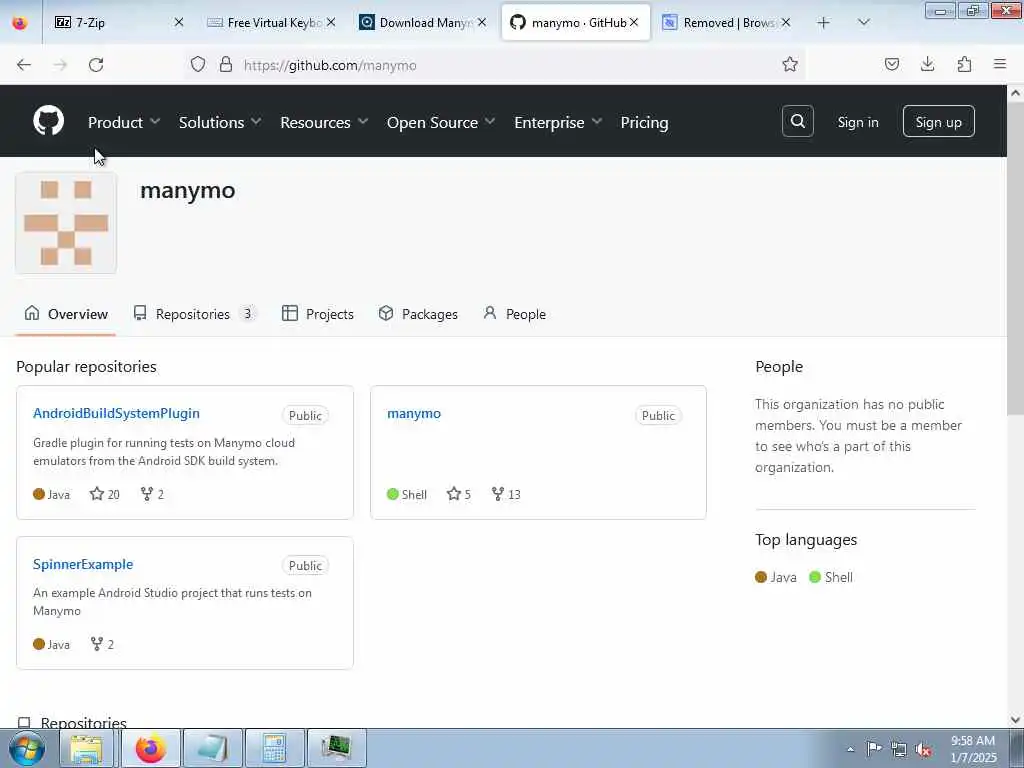The height and width of the screenshot is (768, 1024).
Task: Expand the Enterprise menu
Action: coord(558,122)
